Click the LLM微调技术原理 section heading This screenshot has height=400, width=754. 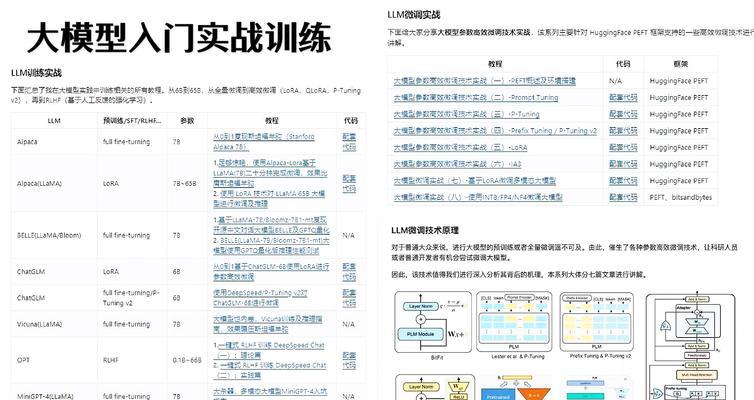click(425, 230)
